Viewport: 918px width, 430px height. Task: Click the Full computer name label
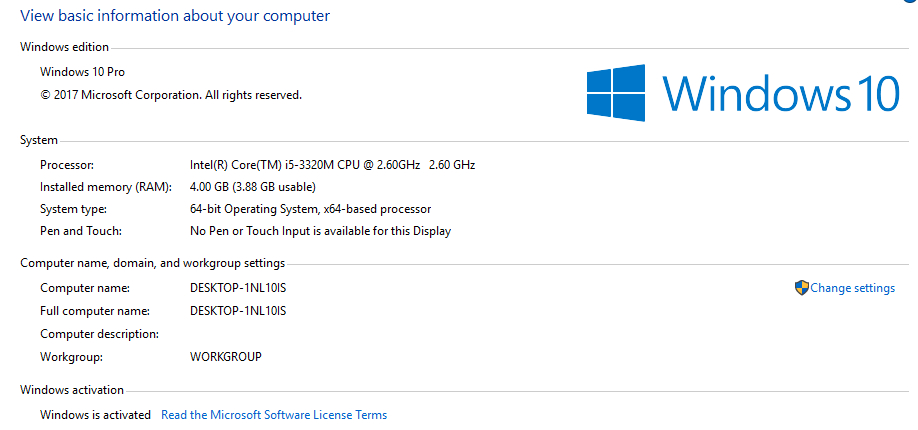pos(95,310)
